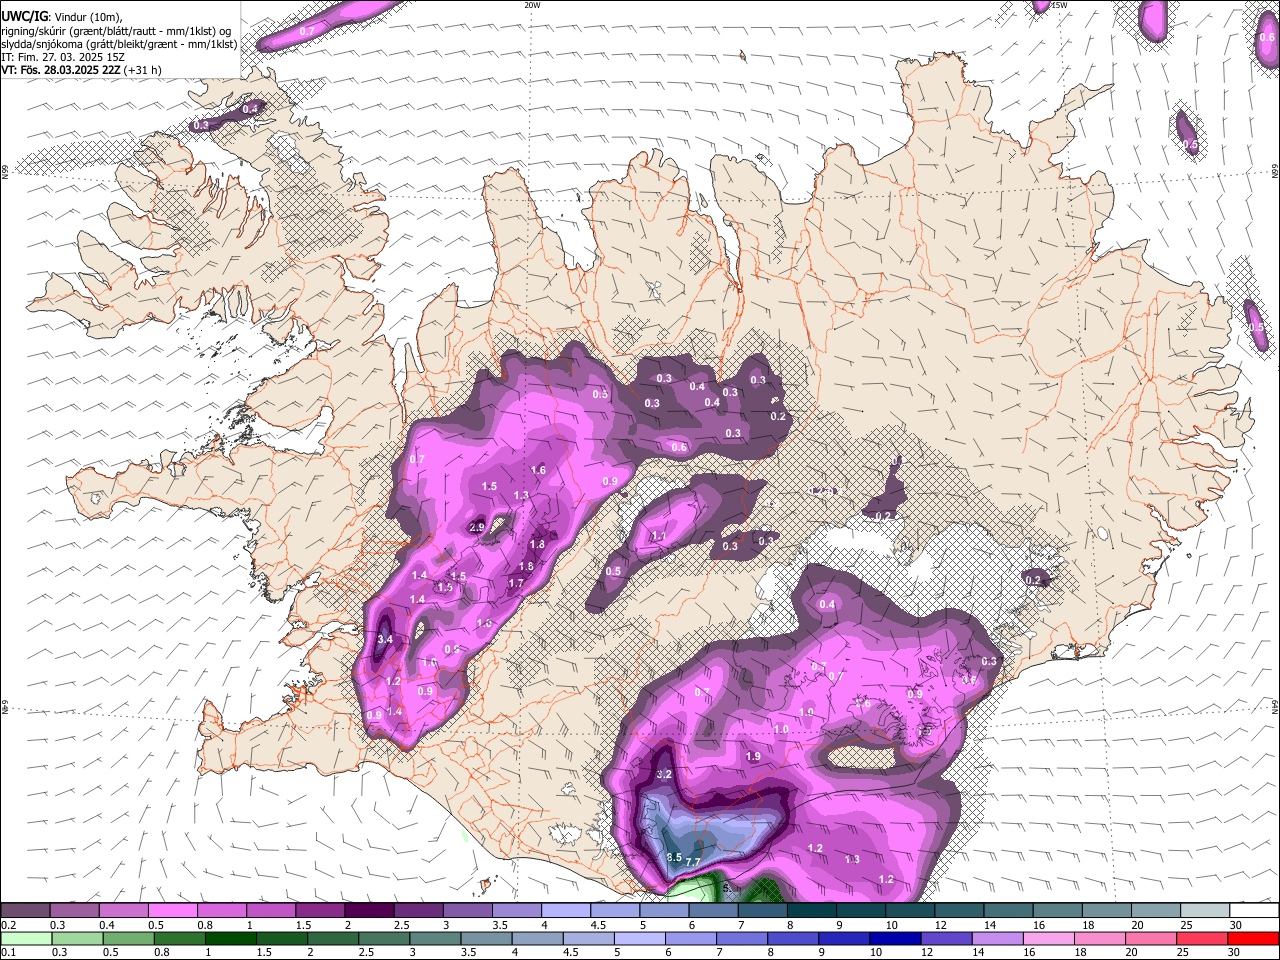Click the 2.9 precipitation value on map
1280x960 pixels.
click(477, 527)
